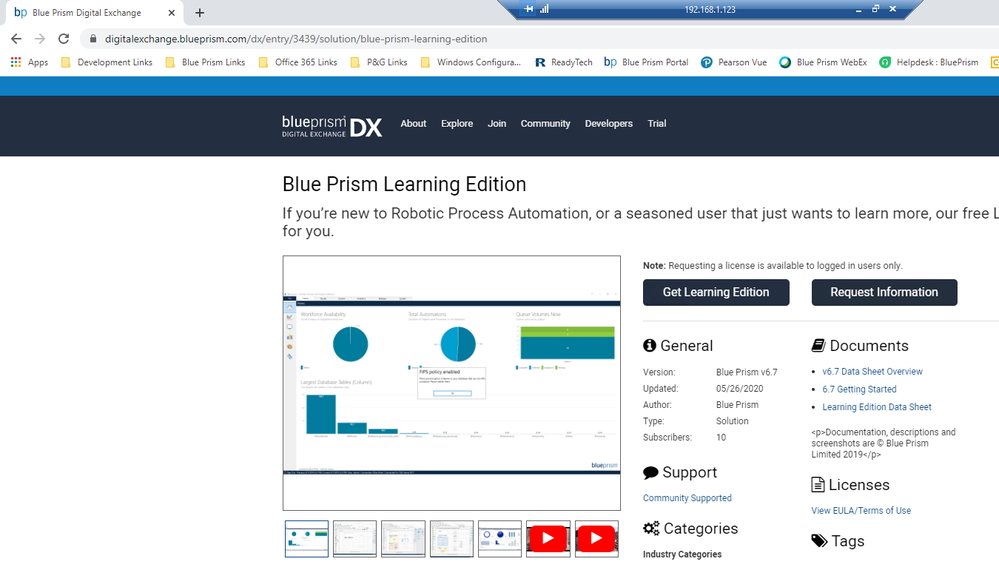Click the remote session signal strength icon
The width and height of the screenshot is (999, 568).
click(544, 9)
